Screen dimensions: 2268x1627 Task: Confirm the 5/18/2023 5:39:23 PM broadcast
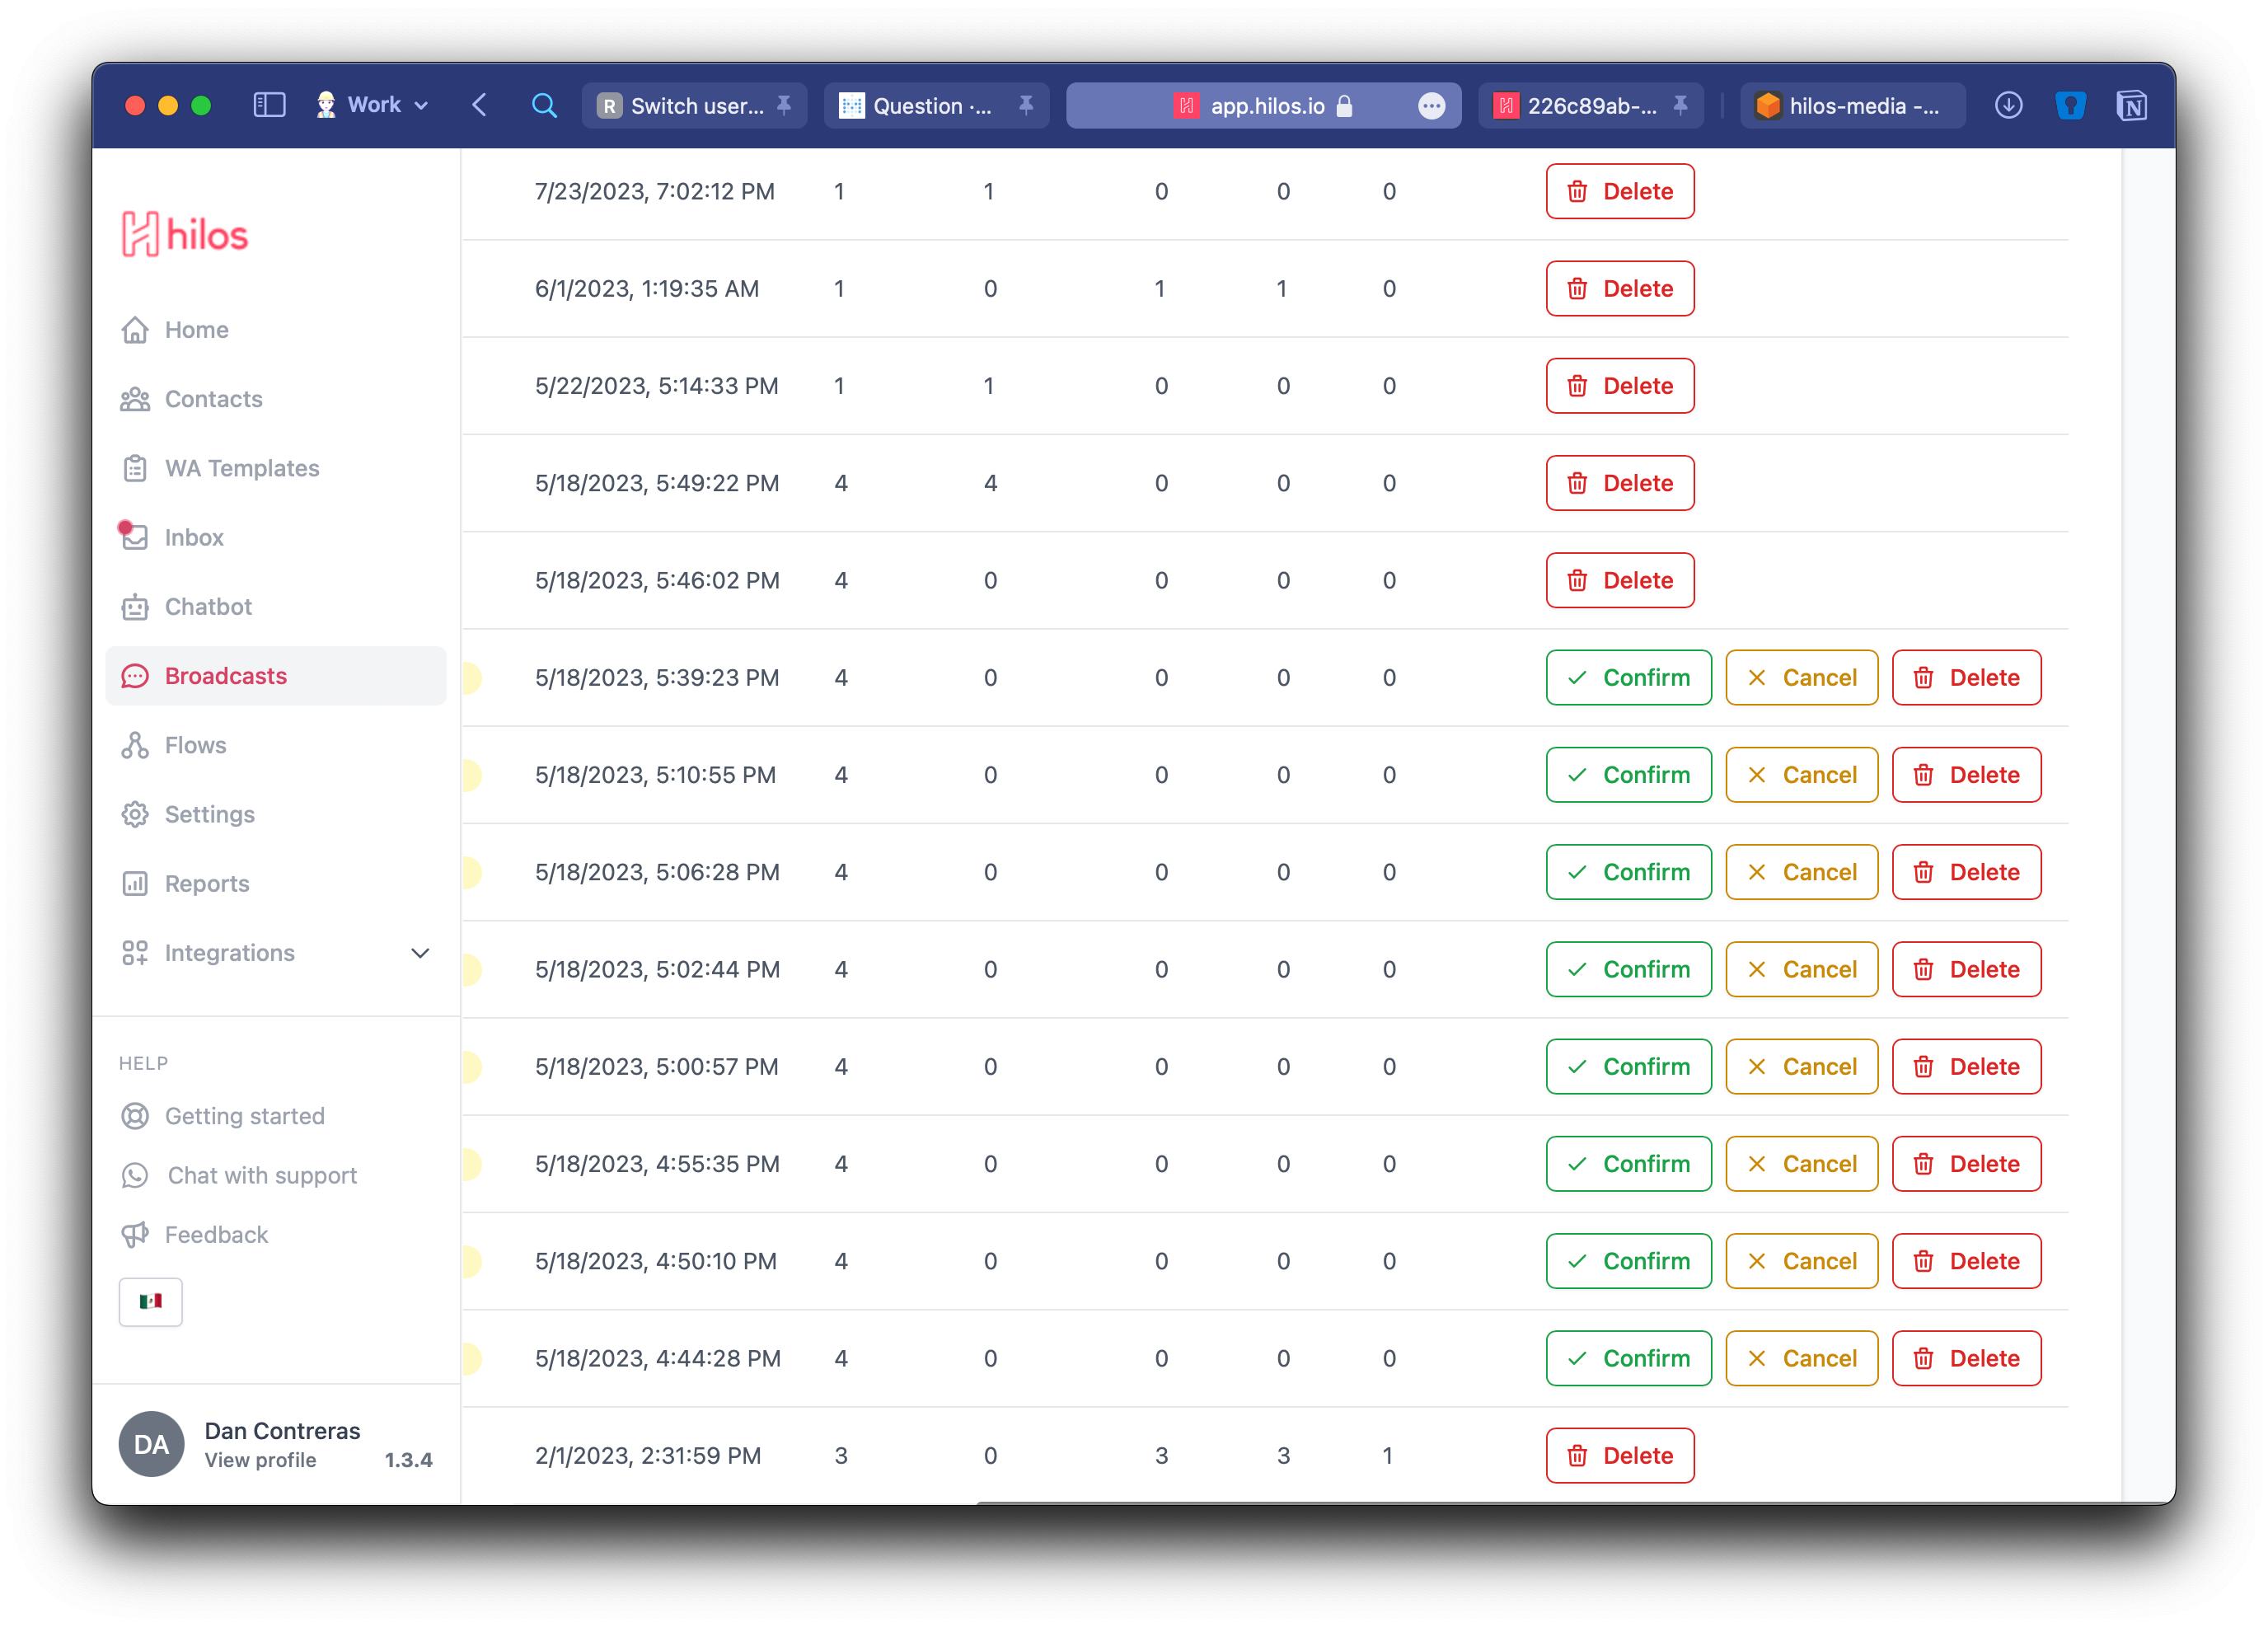(x=1628, y=677)
